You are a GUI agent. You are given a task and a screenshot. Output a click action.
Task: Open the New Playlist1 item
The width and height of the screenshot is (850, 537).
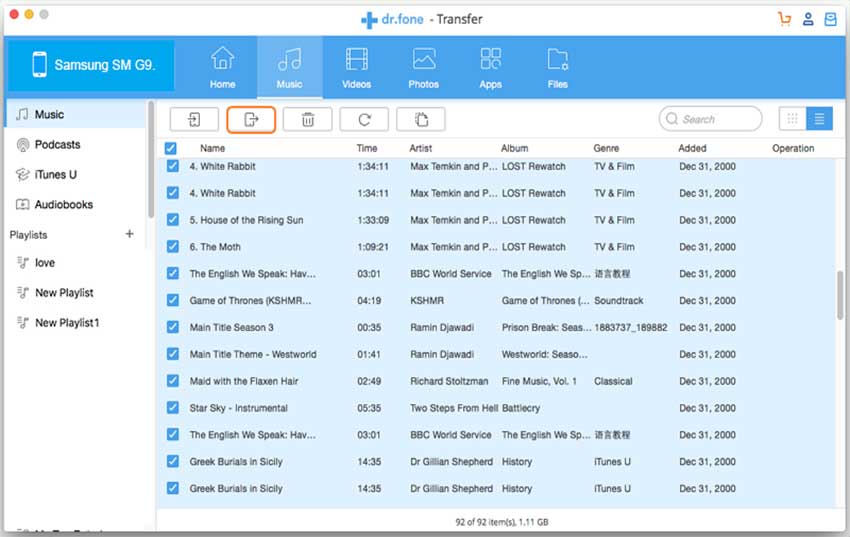pos(75,323)
